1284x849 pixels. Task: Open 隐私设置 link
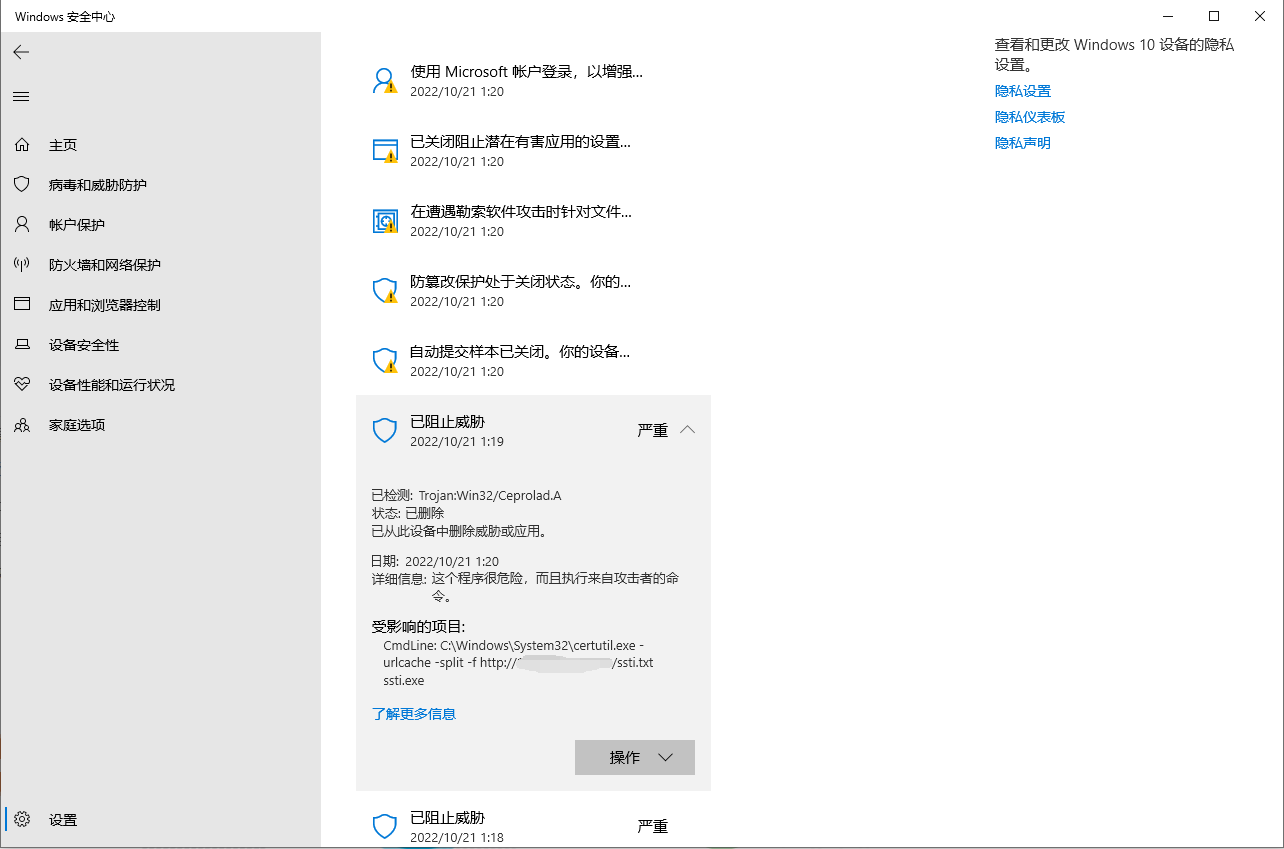[x=1023, y=91]
